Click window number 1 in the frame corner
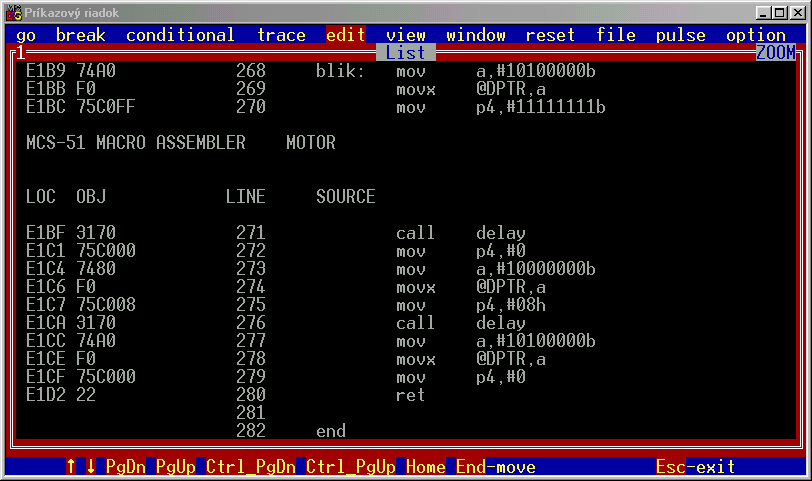 (20, 53)
